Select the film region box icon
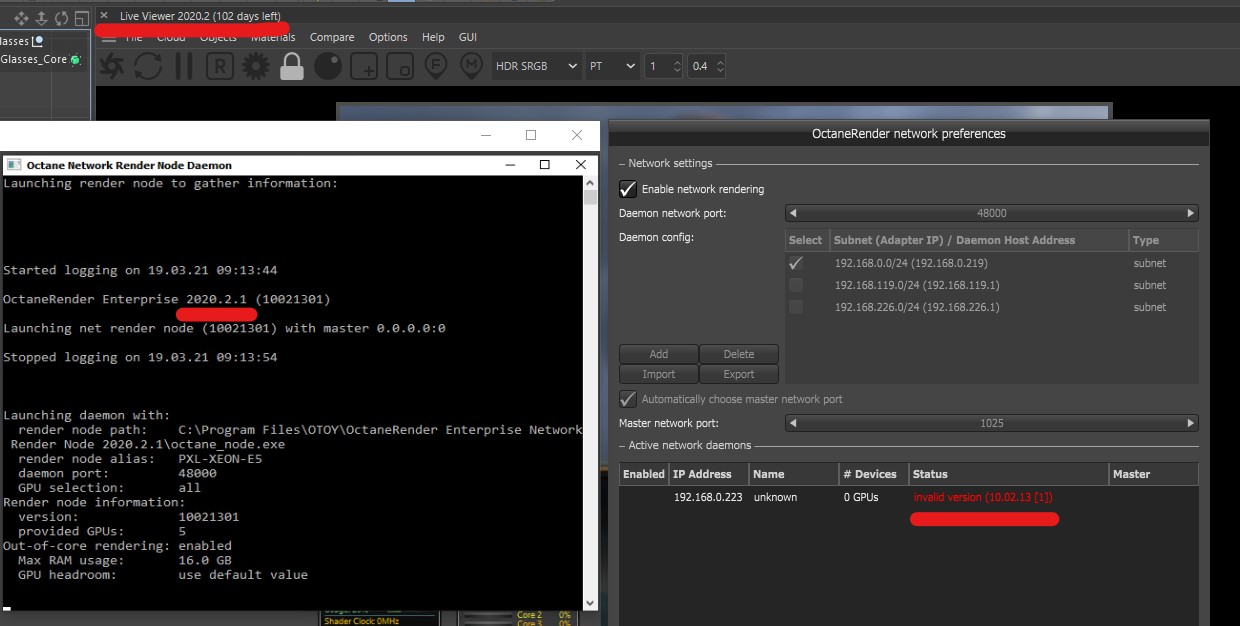Image resolution: width=1240 pixels, height=626 pixels. [x=399, y=67]
